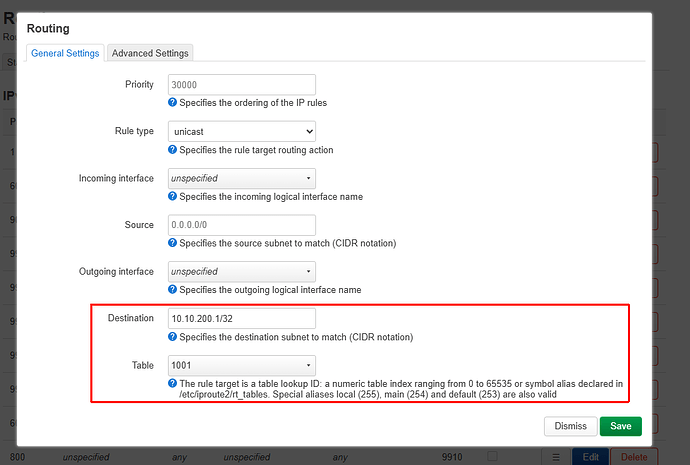690x465 pixels.
Task: Toggle checkbox in the bottom rule row
Action: pos(492,457)
